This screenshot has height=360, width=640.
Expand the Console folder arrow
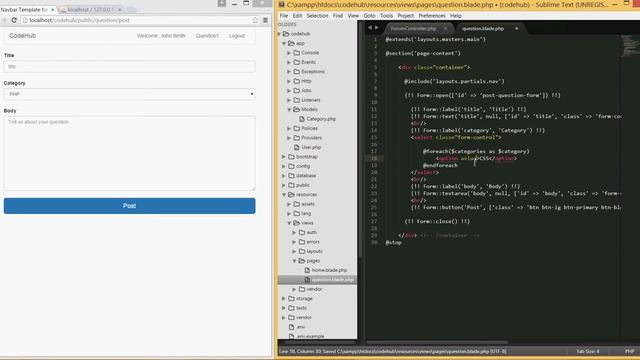click(289, 53)
